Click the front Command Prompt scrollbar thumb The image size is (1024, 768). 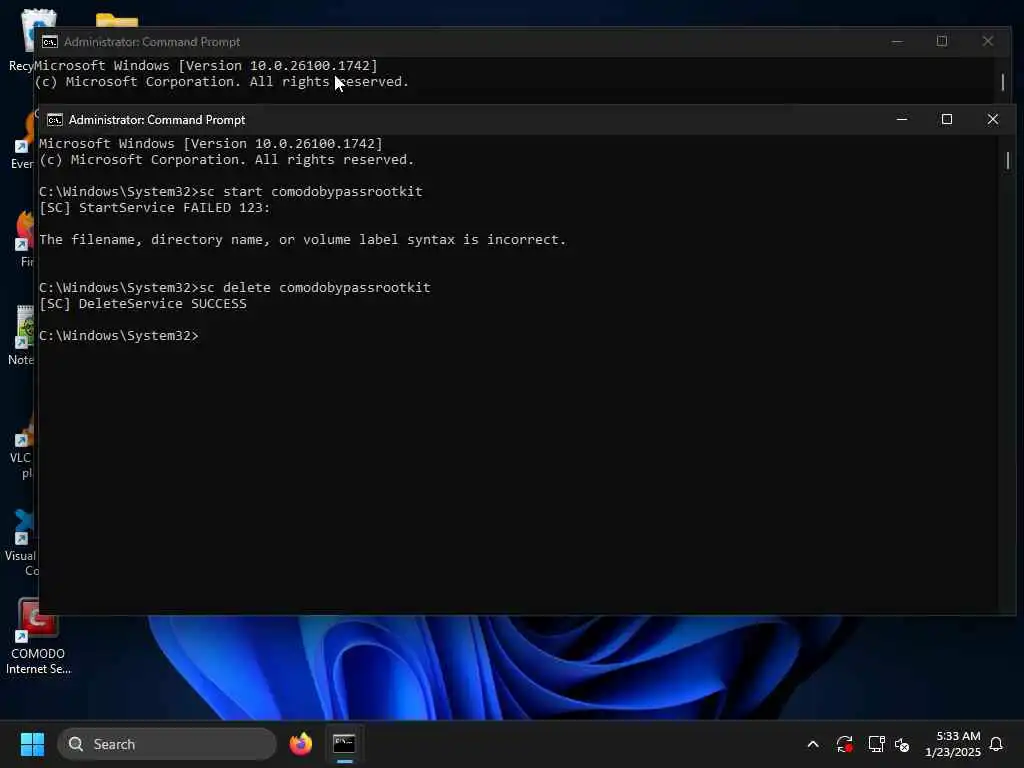coord(1008,160)
